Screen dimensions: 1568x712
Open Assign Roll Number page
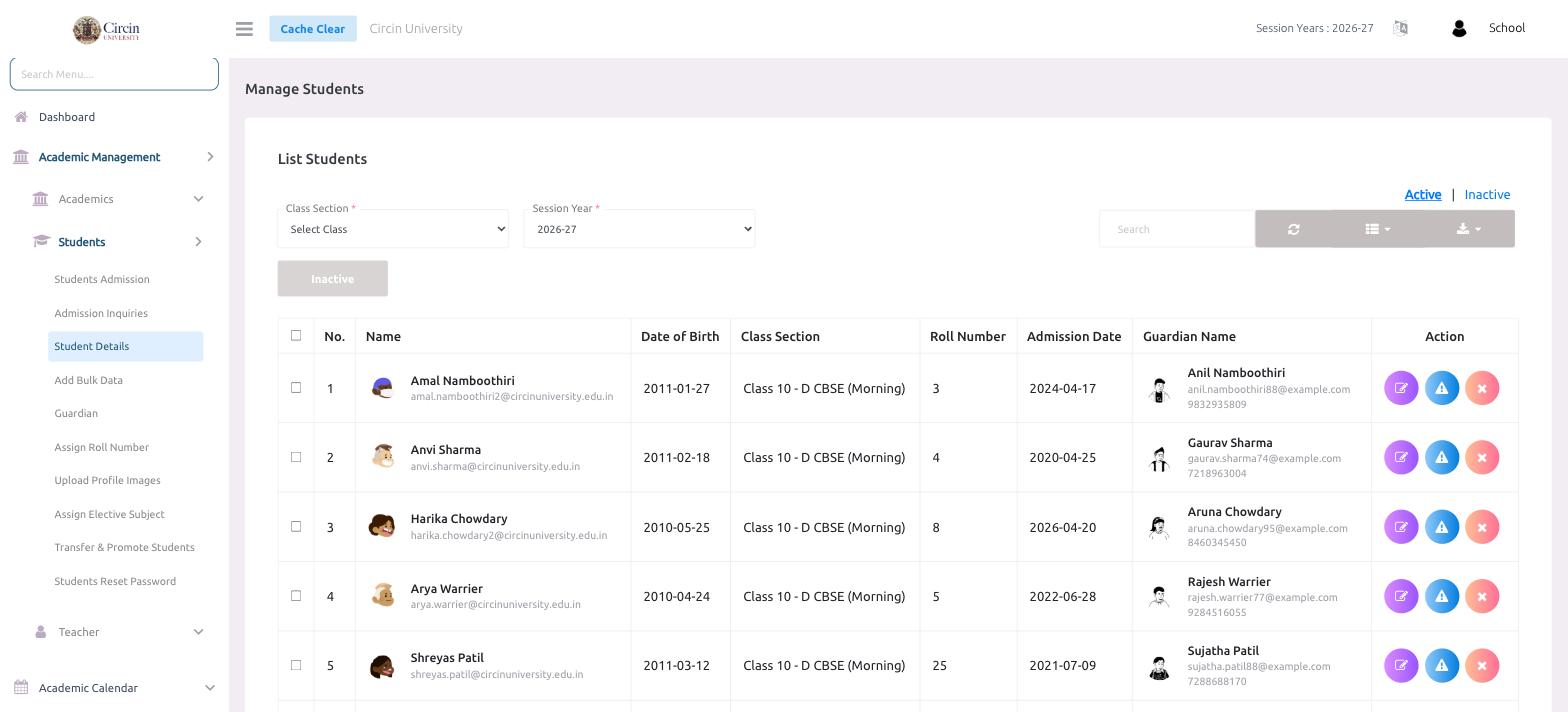pyautogui.click(x=101, y=447)
